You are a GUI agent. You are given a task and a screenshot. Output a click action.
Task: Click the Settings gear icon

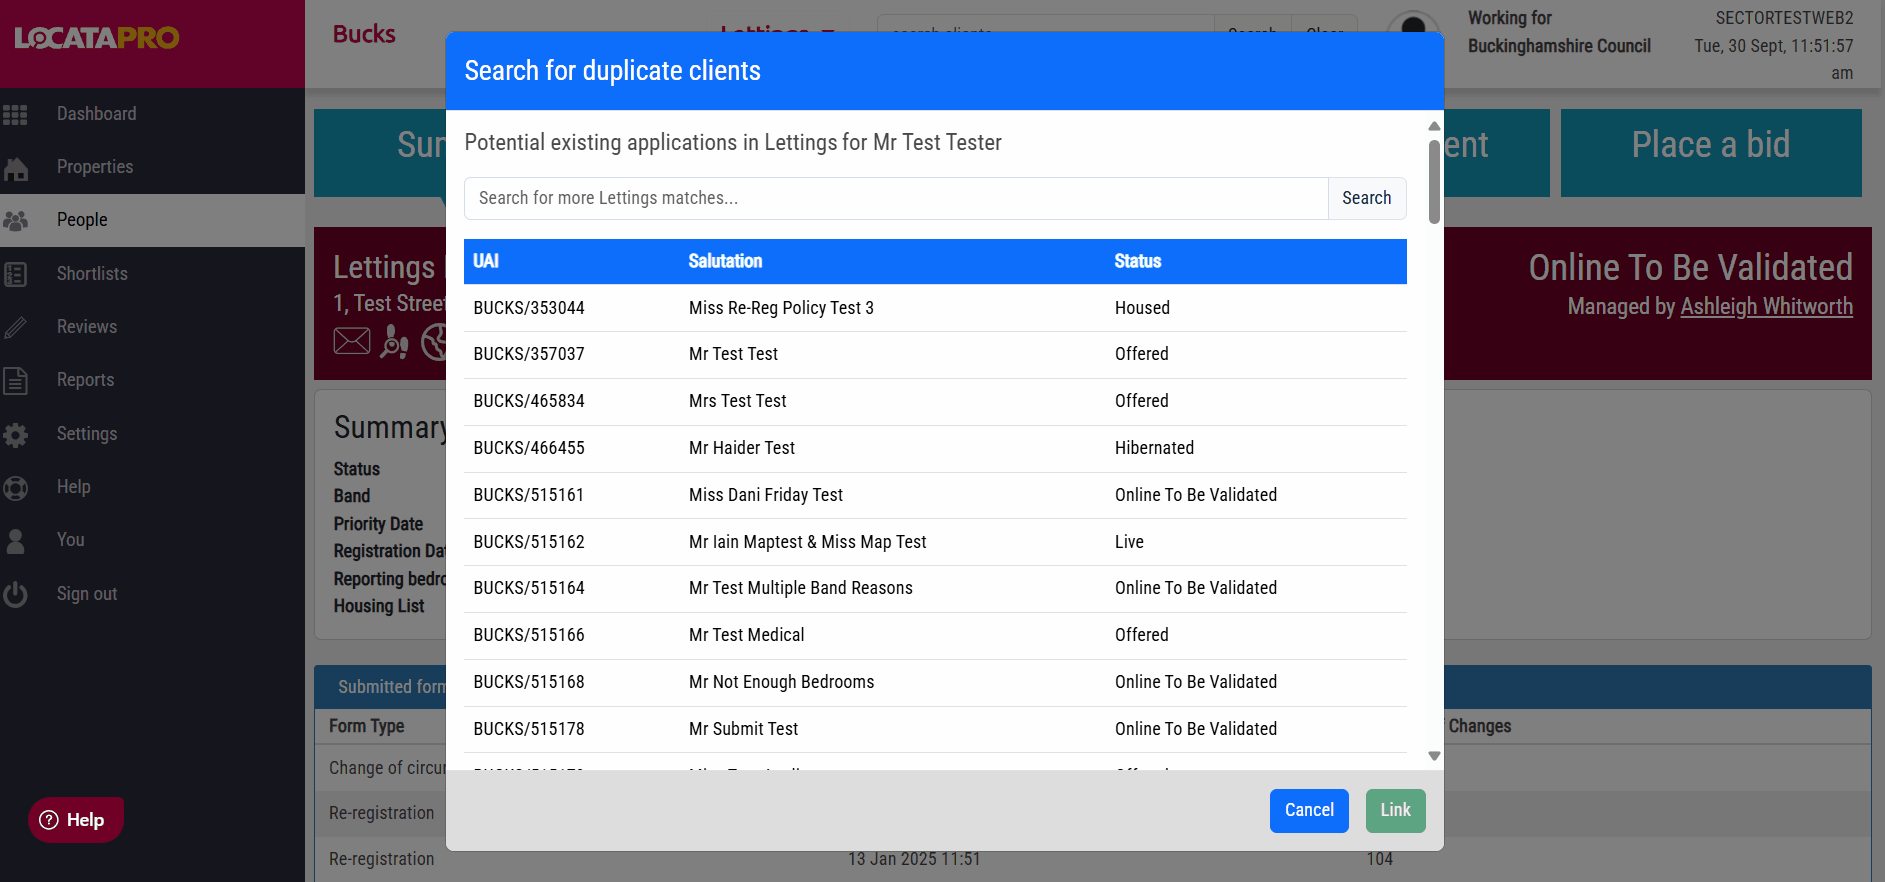tap(15, 435)
